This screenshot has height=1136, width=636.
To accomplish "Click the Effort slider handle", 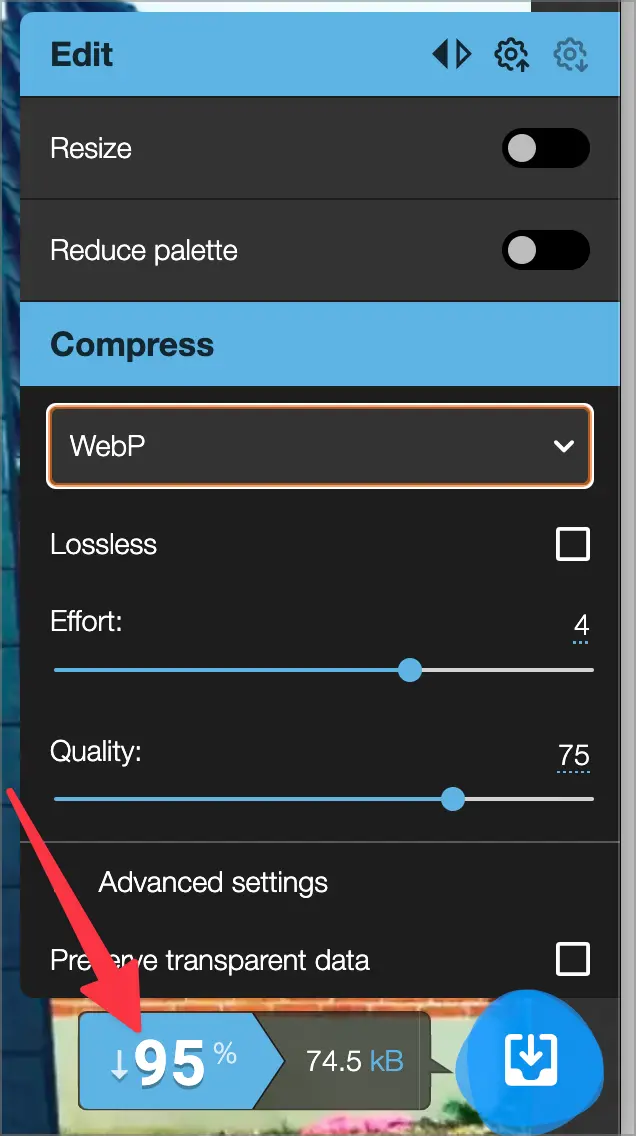I will (x=409, y=670).
